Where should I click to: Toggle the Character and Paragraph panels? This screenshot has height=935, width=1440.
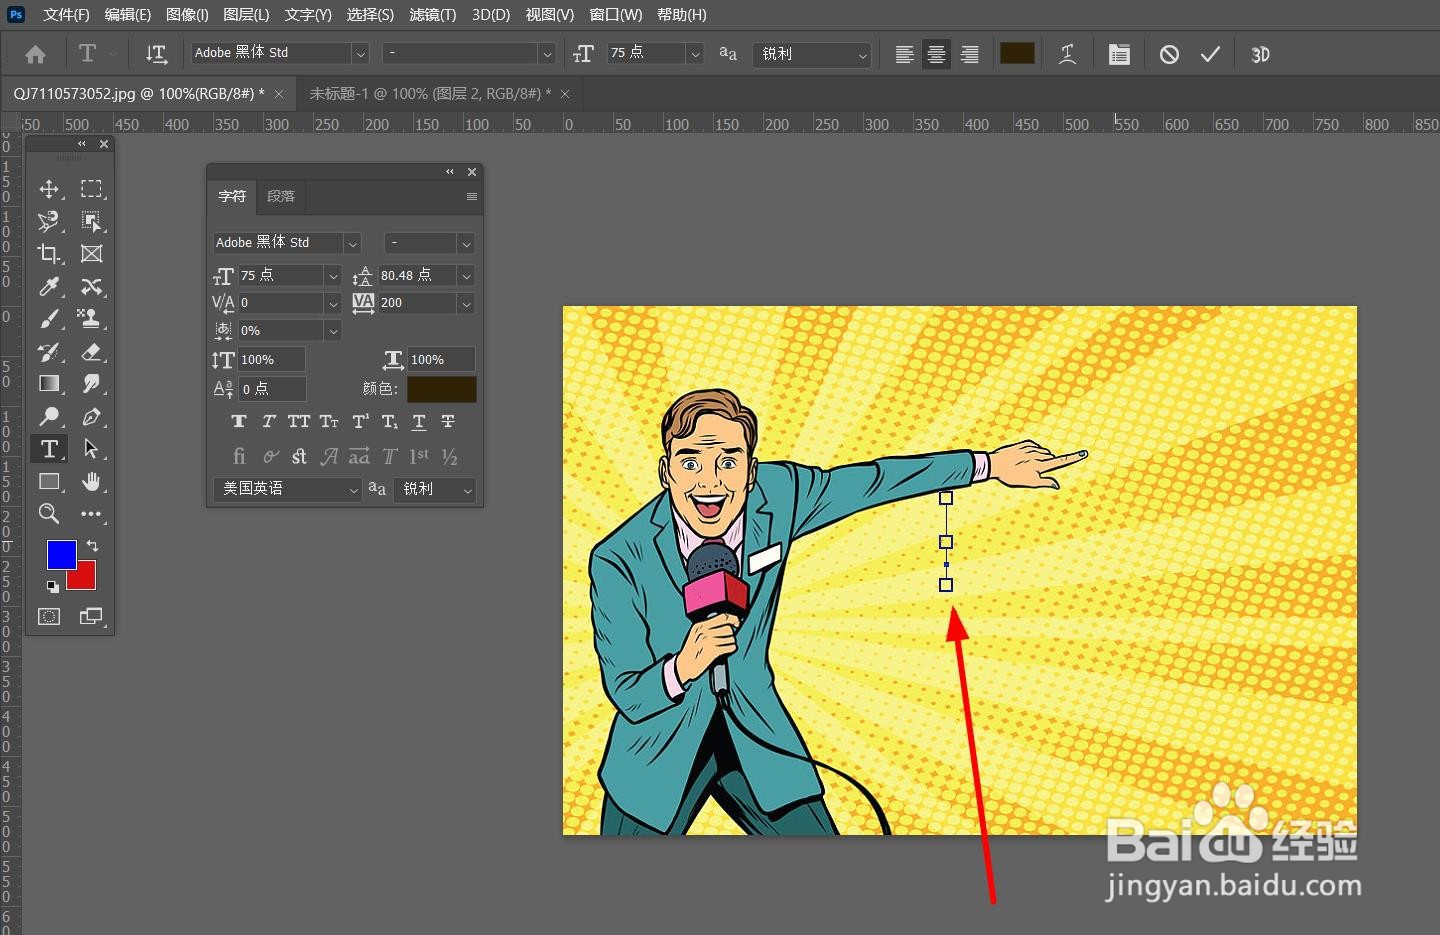pyautogui.click(x=1119, y=54)
